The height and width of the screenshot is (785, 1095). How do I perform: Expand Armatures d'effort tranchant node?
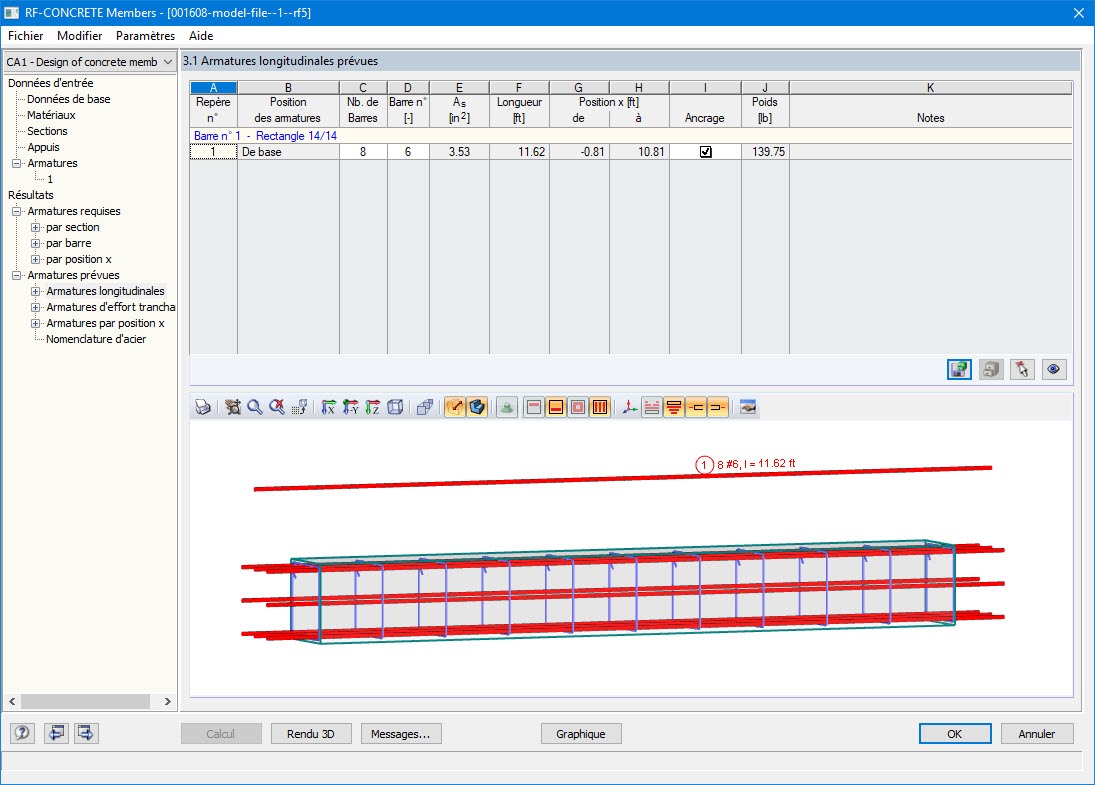pyautogui.click(x=36, y=307)
